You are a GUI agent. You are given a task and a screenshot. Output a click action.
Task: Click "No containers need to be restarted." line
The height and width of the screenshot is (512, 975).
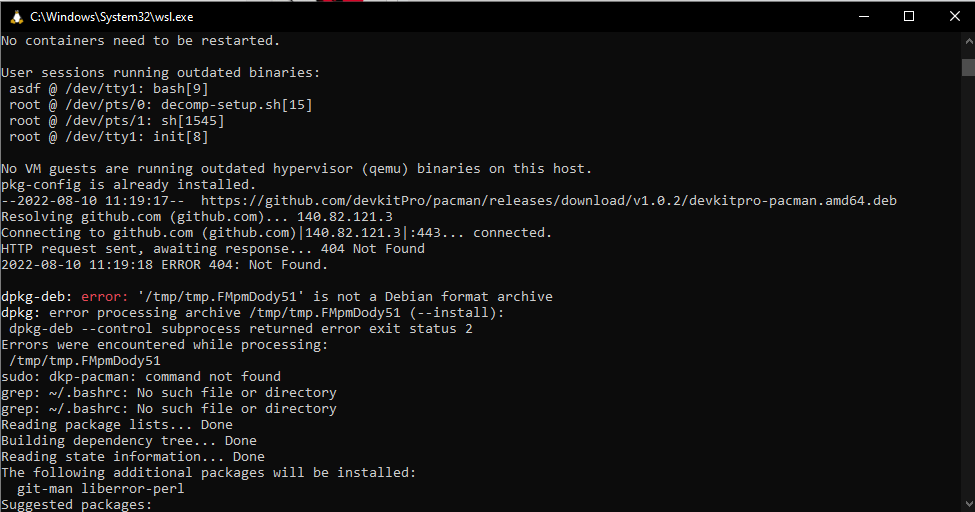pos(140,41)
